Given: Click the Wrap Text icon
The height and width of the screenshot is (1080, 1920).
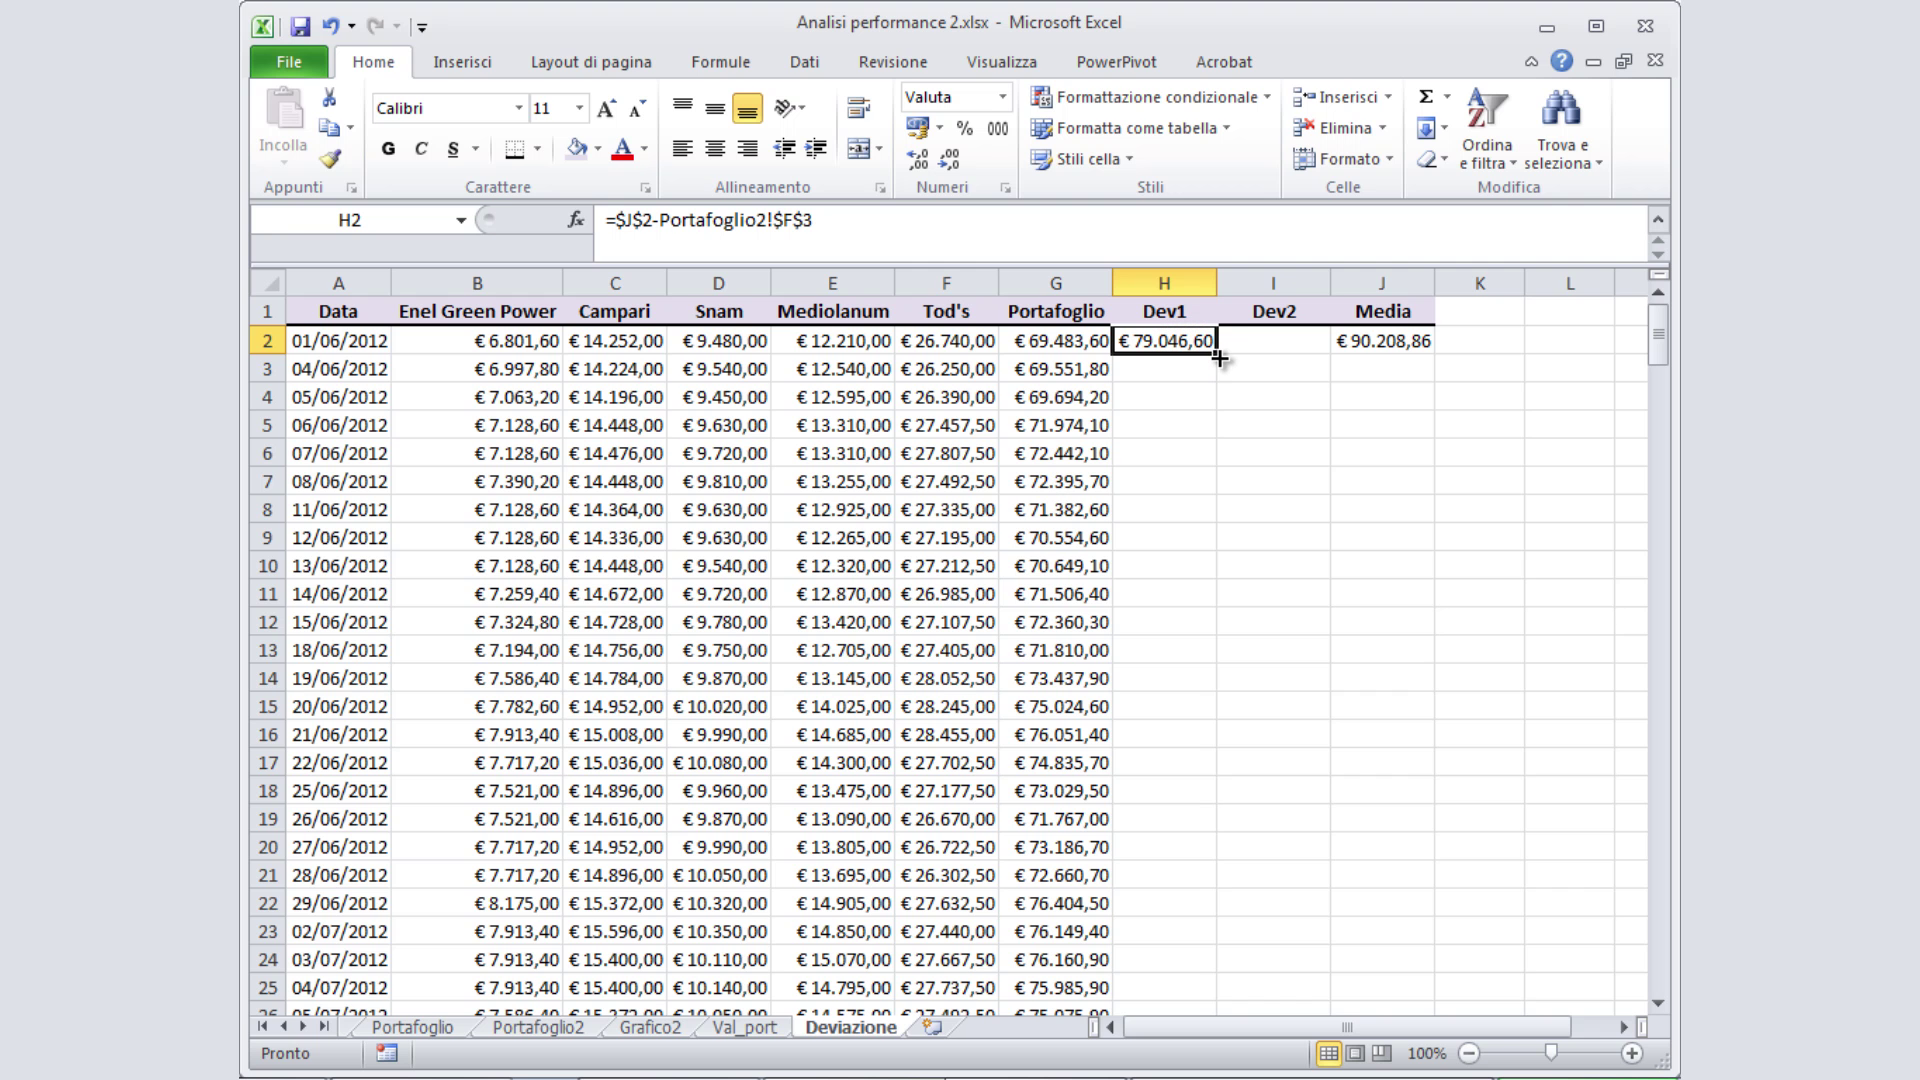Looking at the screenshot, I should (858, 108).
